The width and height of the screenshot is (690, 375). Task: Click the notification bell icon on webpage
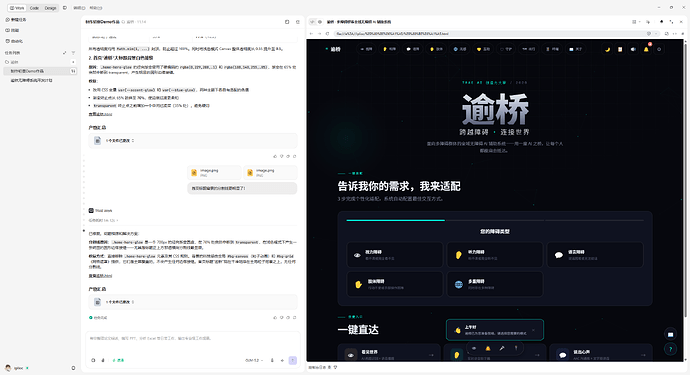tap(646, 49)
